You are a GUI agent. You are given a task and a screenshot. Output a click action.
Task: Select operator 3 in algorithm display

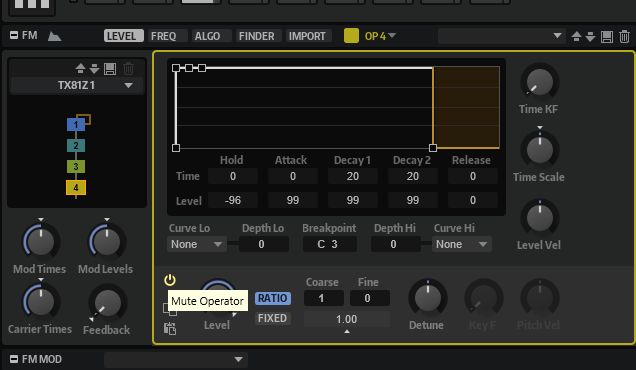[76, 166]
